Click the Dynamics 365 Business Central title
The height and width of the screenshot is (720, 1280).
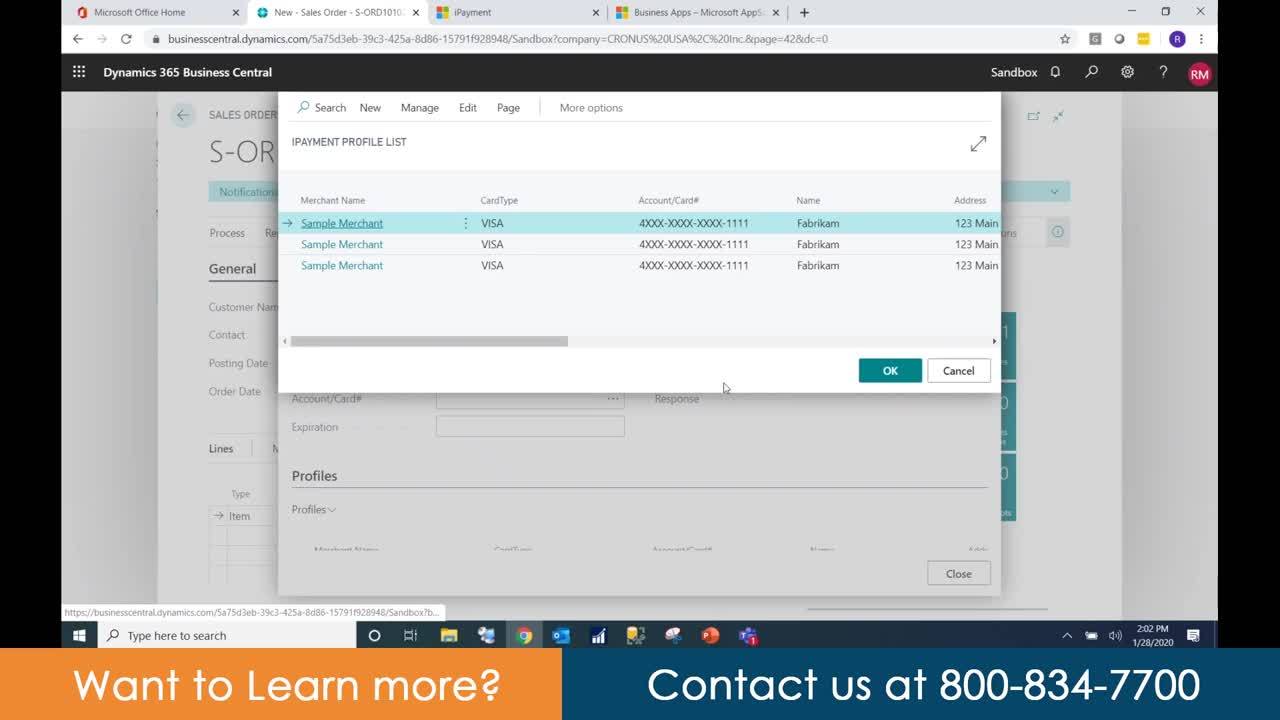(188, 72)
